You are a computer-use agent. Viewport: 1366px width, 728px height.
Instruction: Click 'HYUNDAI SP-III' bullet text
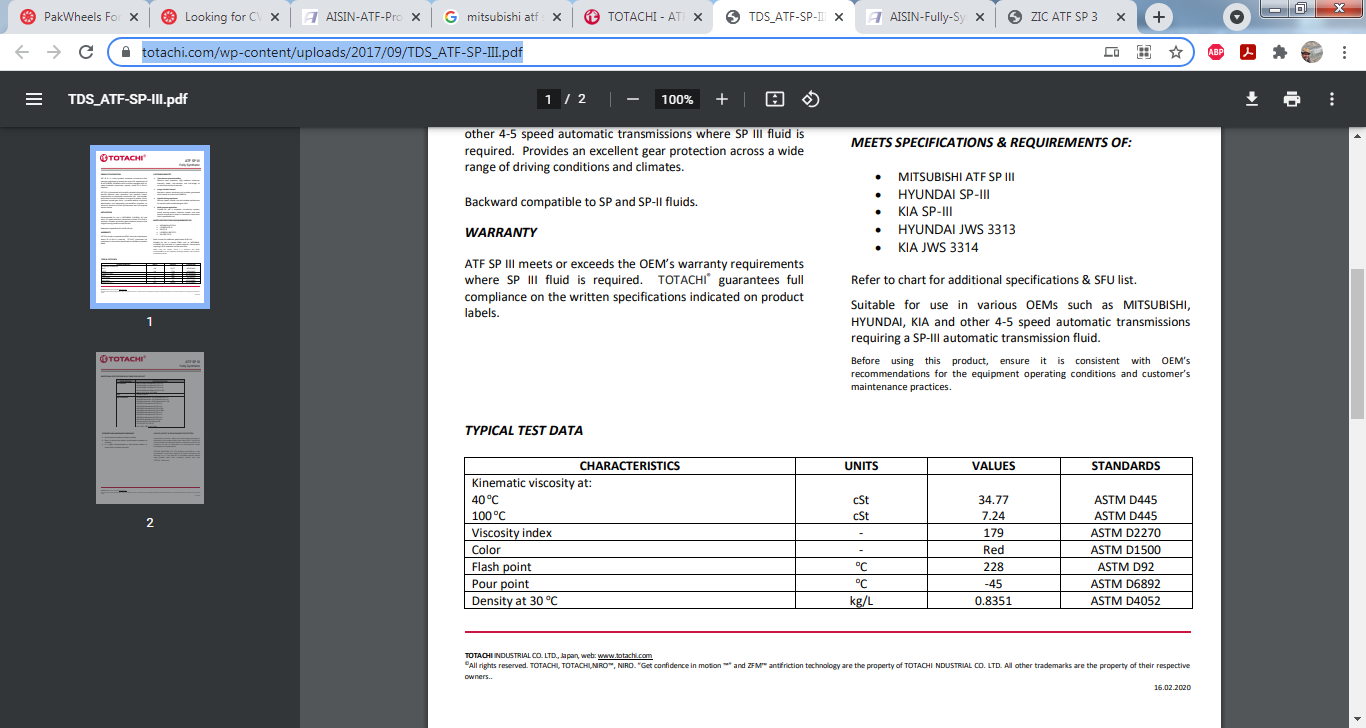(944, 195)
